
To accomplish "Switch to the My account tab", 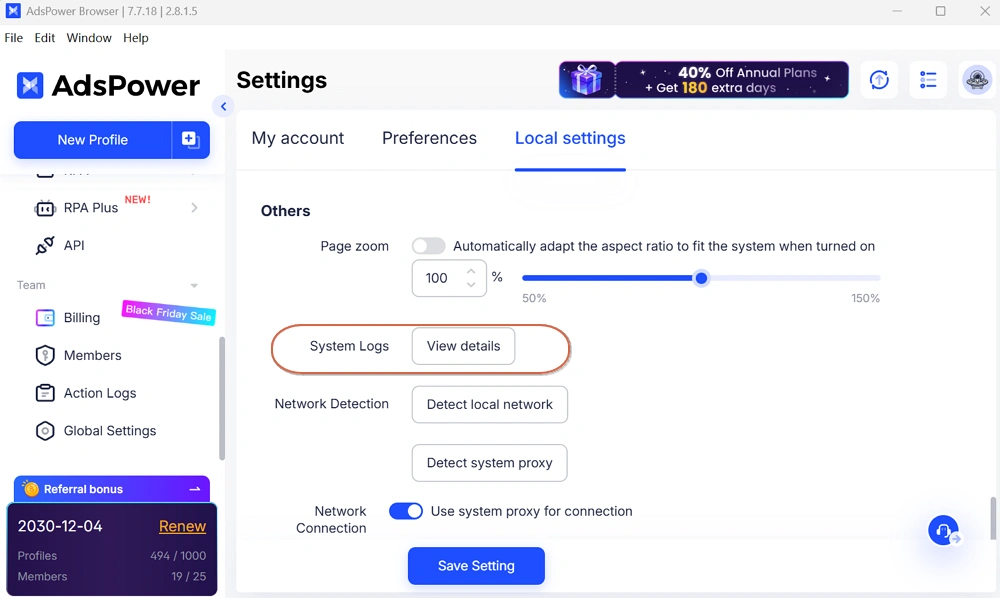I will coord(297,138).
